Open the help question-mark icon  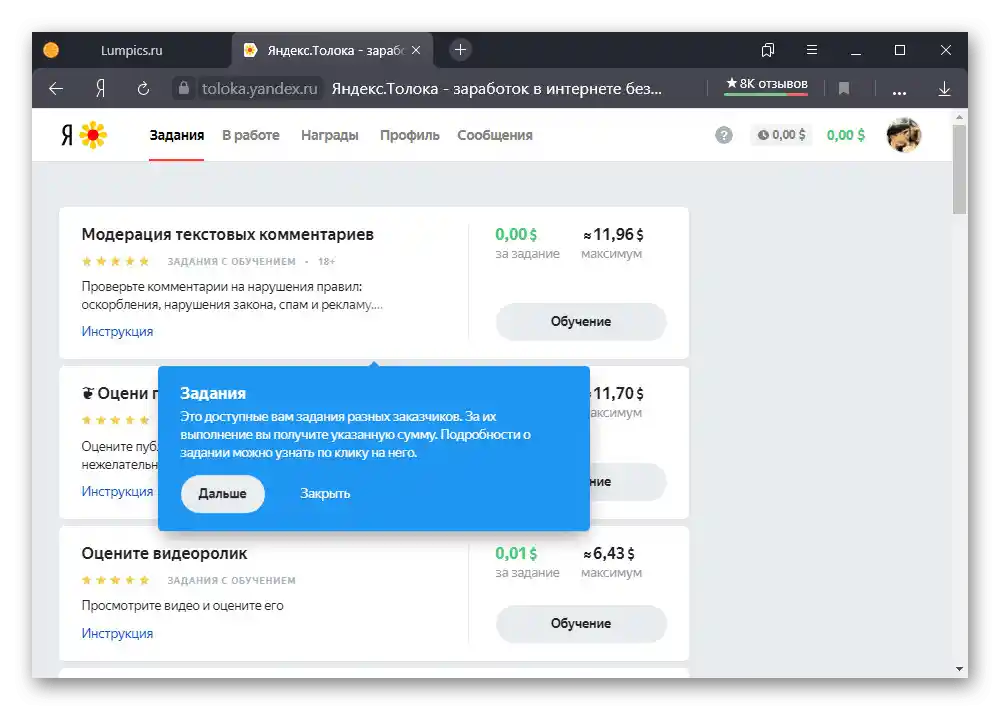[x=723, y=135]
